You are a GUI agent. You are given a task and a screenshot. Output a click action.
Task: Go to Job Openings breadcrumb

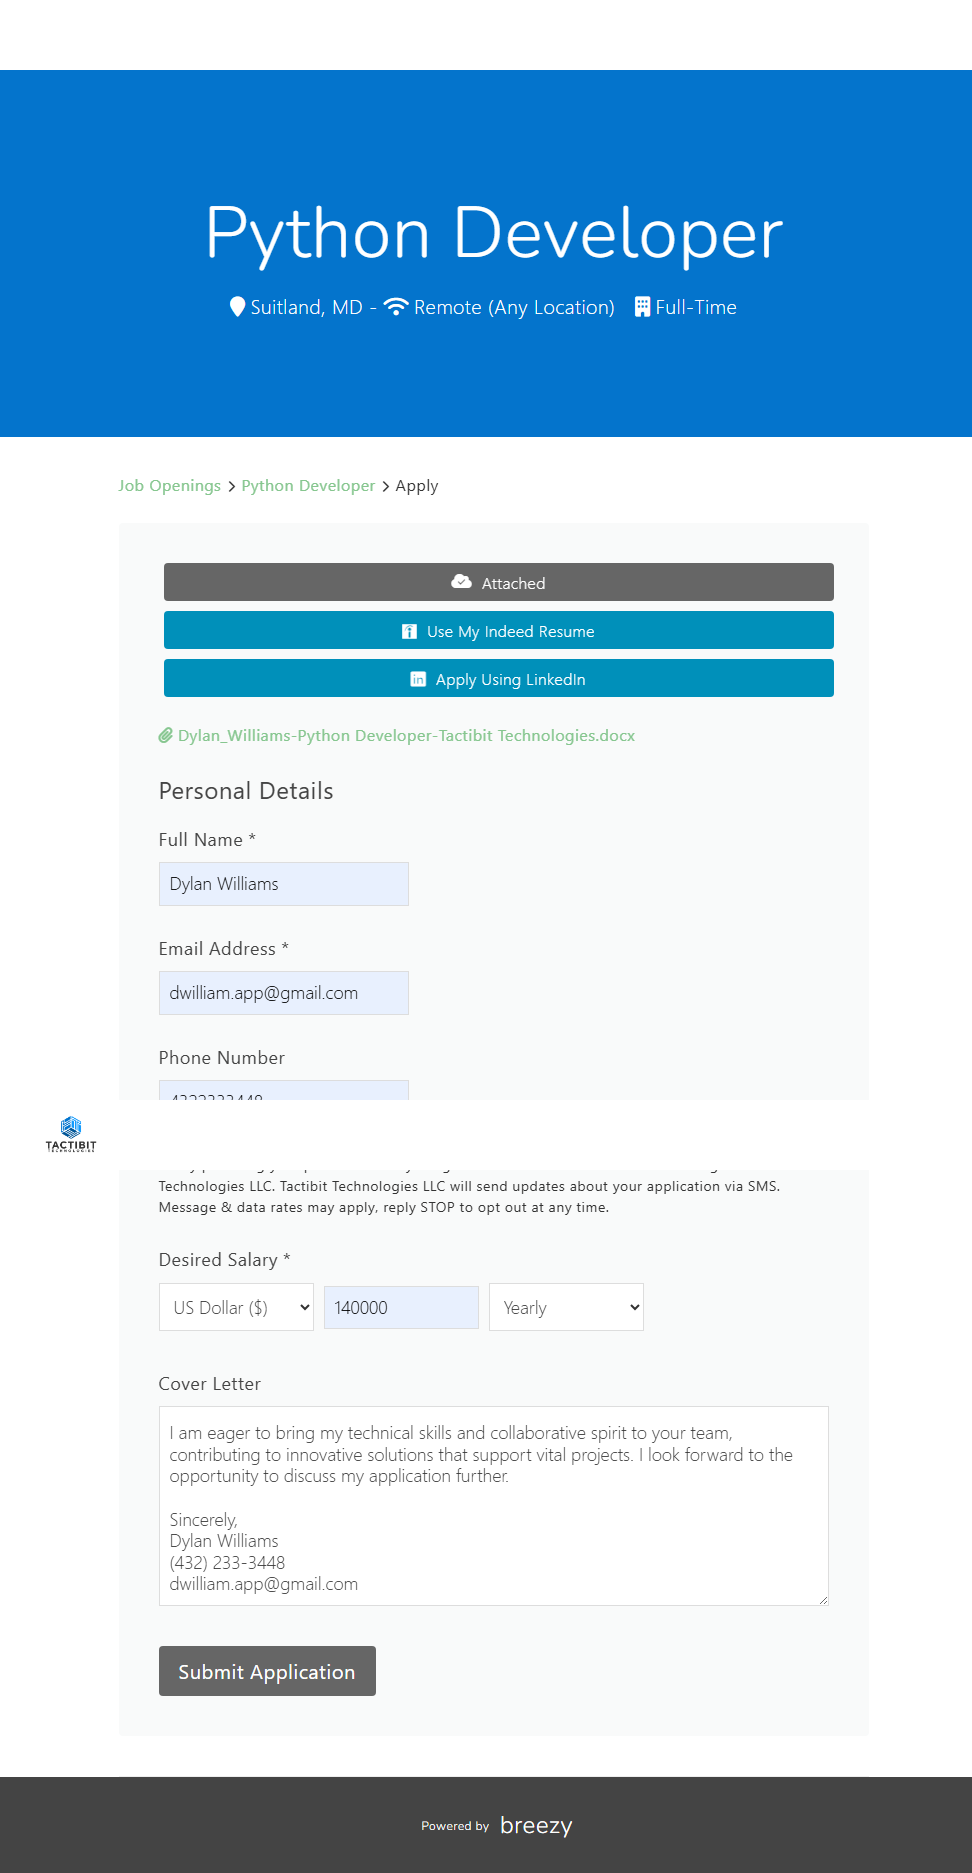(169, 485)
